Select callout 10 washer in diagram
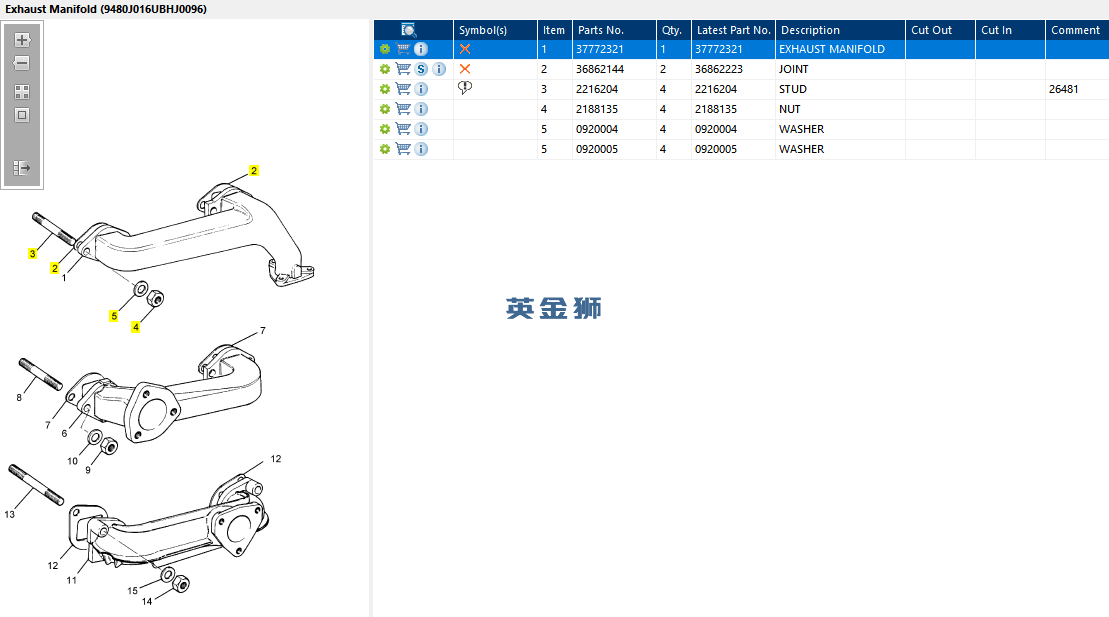 click(x=72, y=461)
